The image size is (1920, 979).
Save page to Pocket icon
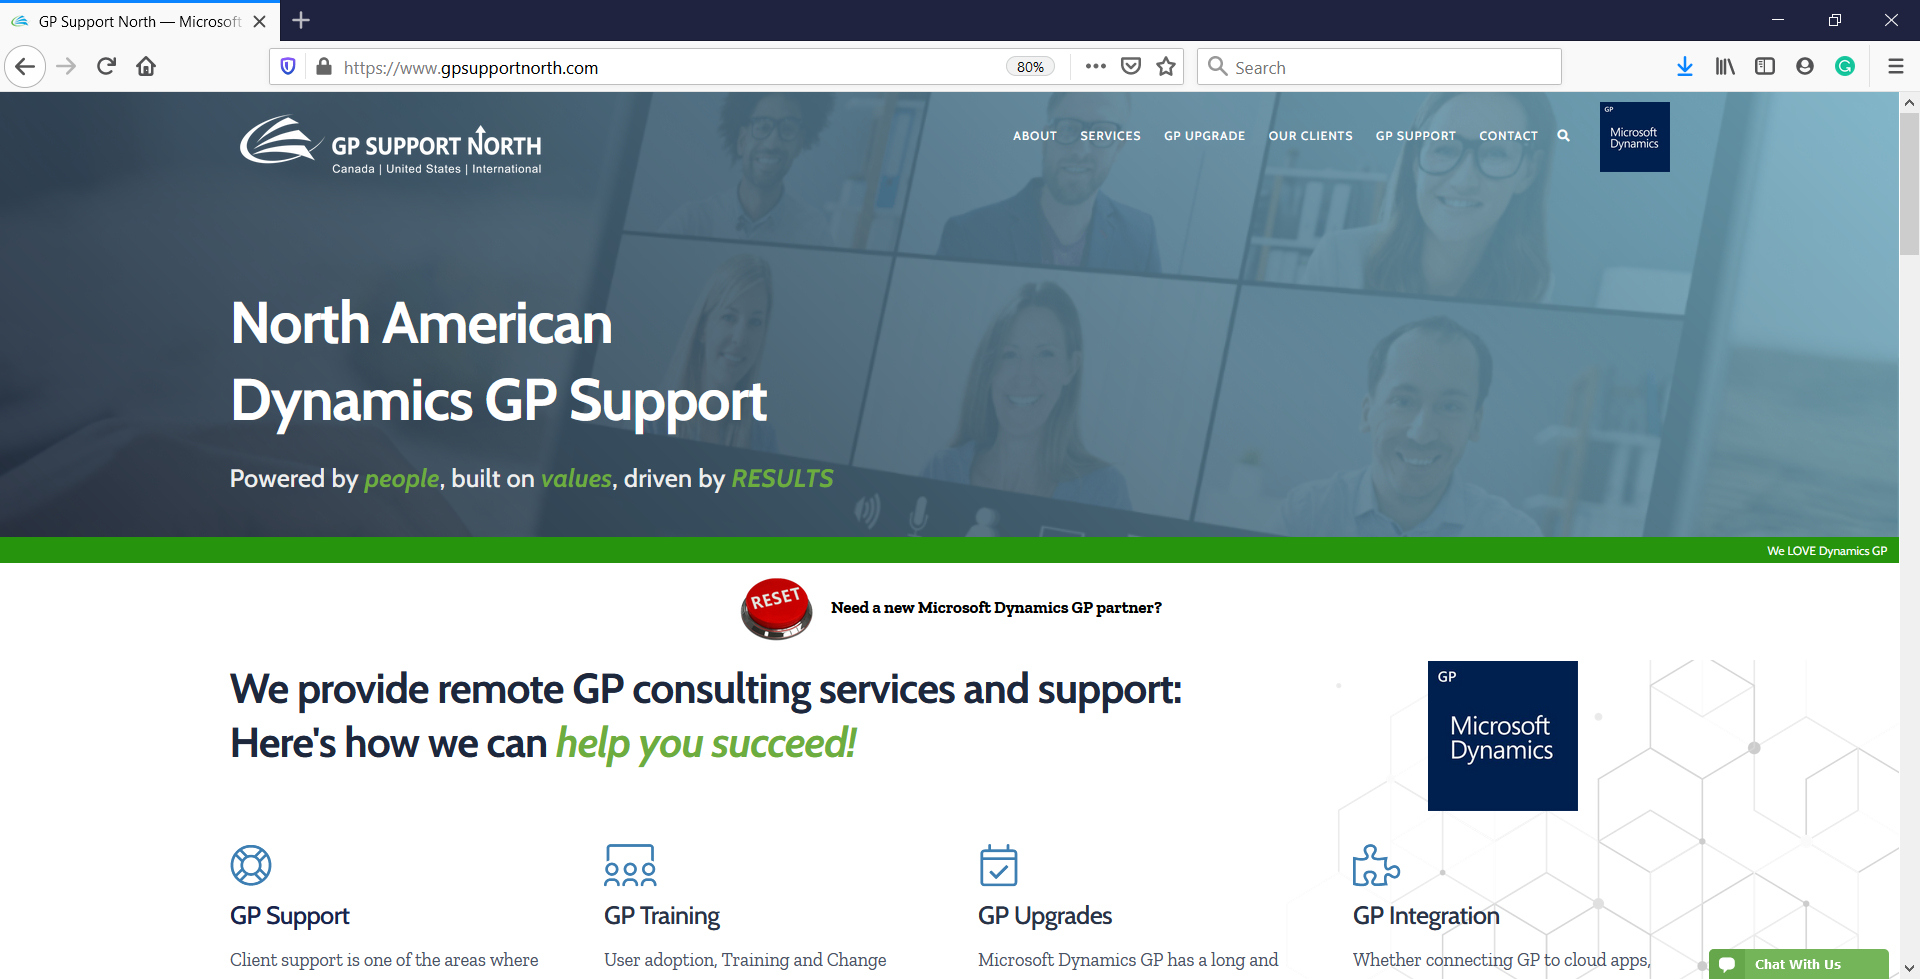(1131, 67)
